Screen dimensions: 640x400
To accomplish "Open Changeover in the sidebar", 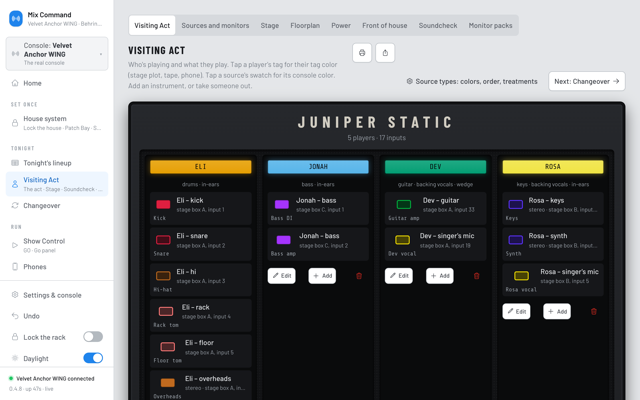I will click(57, 206).
